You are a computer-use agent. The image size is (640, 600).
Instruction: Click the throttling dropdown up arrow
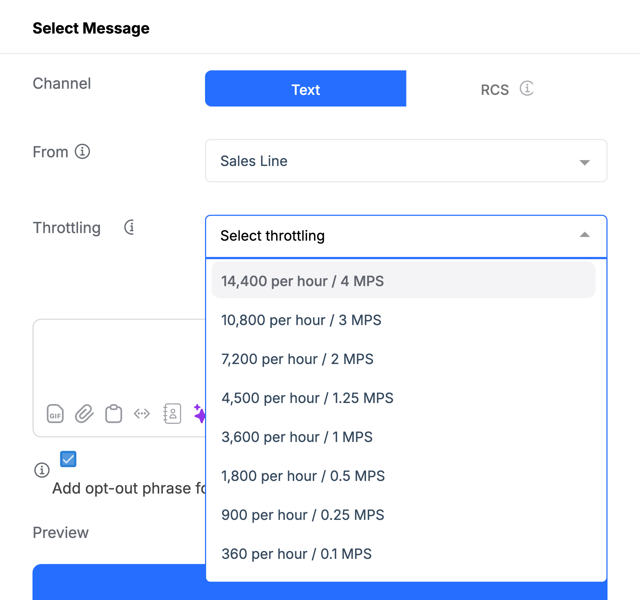point(584,235)
